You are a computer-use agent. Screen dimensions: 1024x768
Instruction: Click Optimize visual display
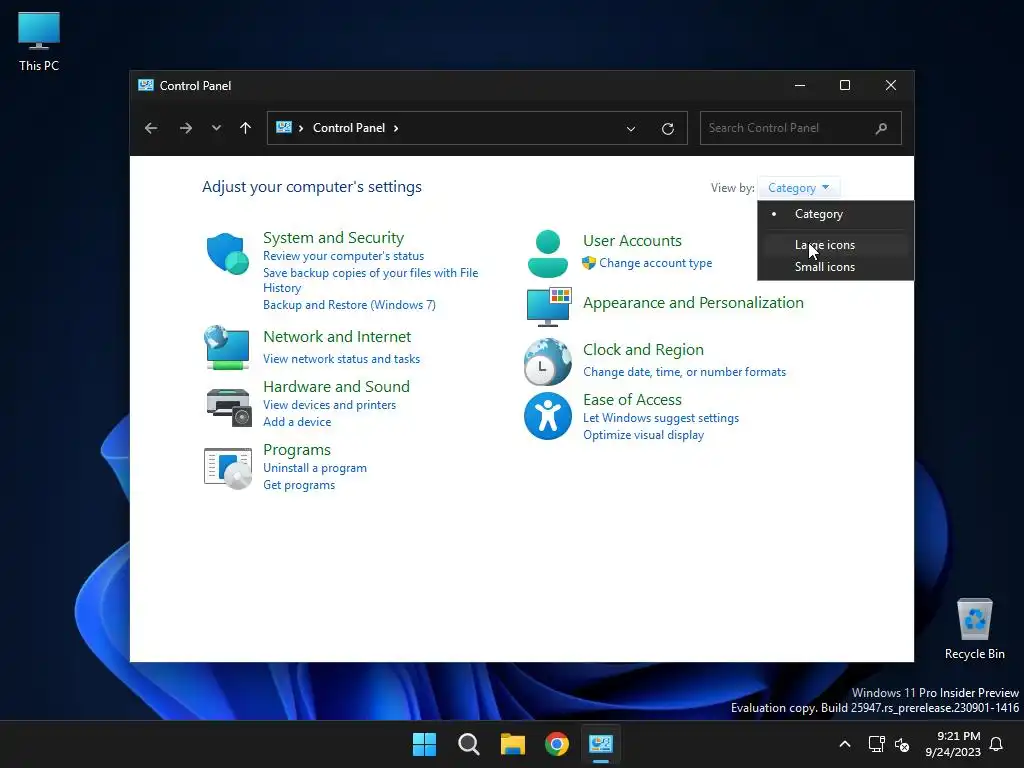[x=643, y=435]
